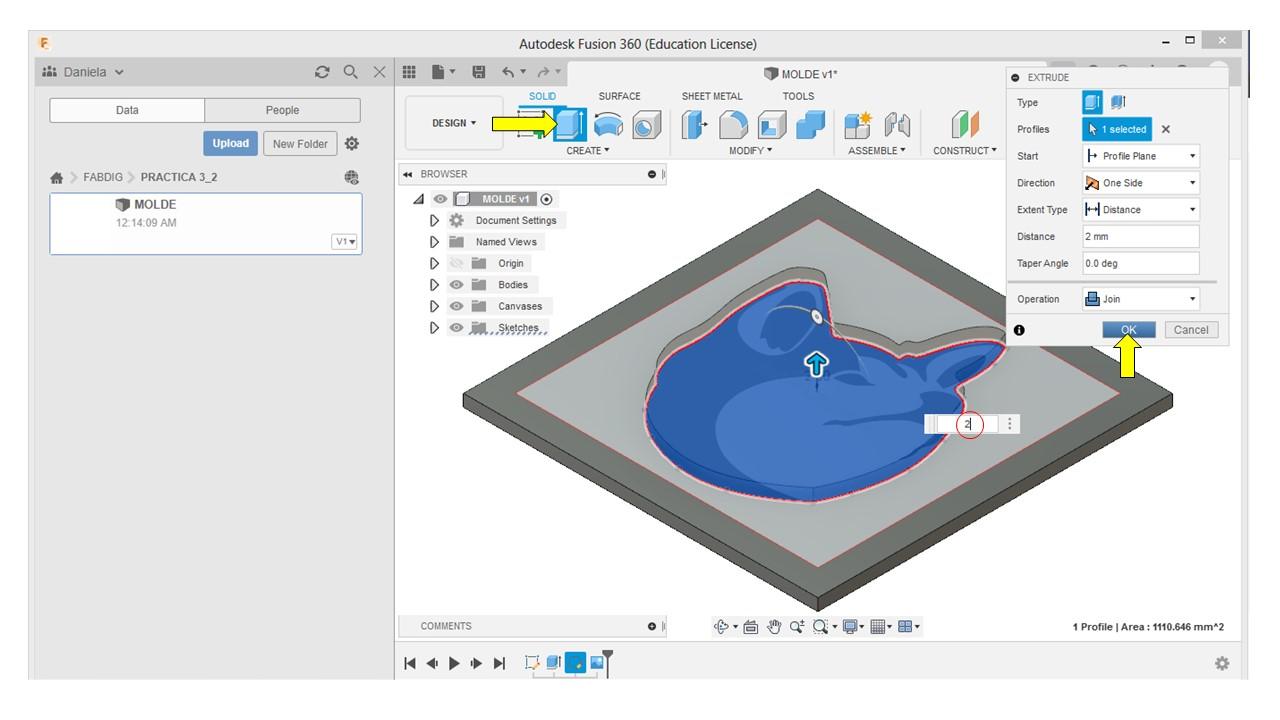Open the V1 version dropdown on MOLDE

pyautogui.click(x=346, y=241)
